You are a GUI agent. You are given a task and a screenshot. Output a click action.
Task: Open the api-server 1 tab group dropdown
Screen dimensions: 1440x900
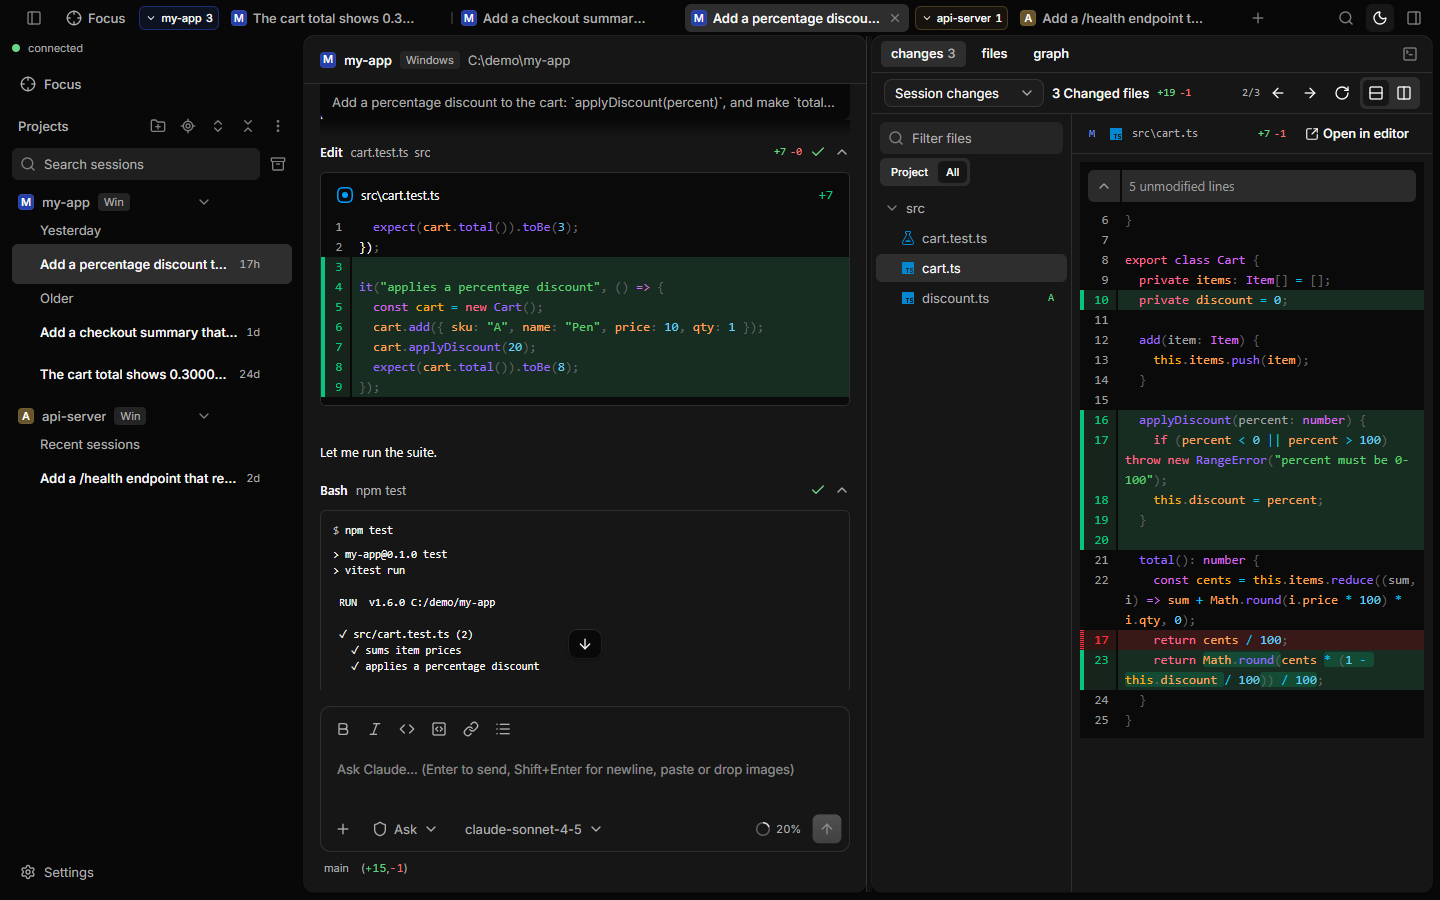pyautogui.click(x=961, y=18)
